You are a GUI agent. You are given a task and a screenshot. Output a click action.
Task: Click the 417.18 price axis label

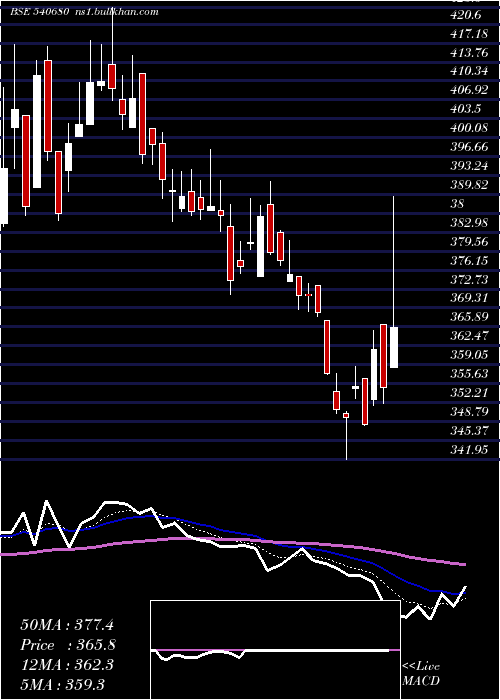tap(468, 34)
